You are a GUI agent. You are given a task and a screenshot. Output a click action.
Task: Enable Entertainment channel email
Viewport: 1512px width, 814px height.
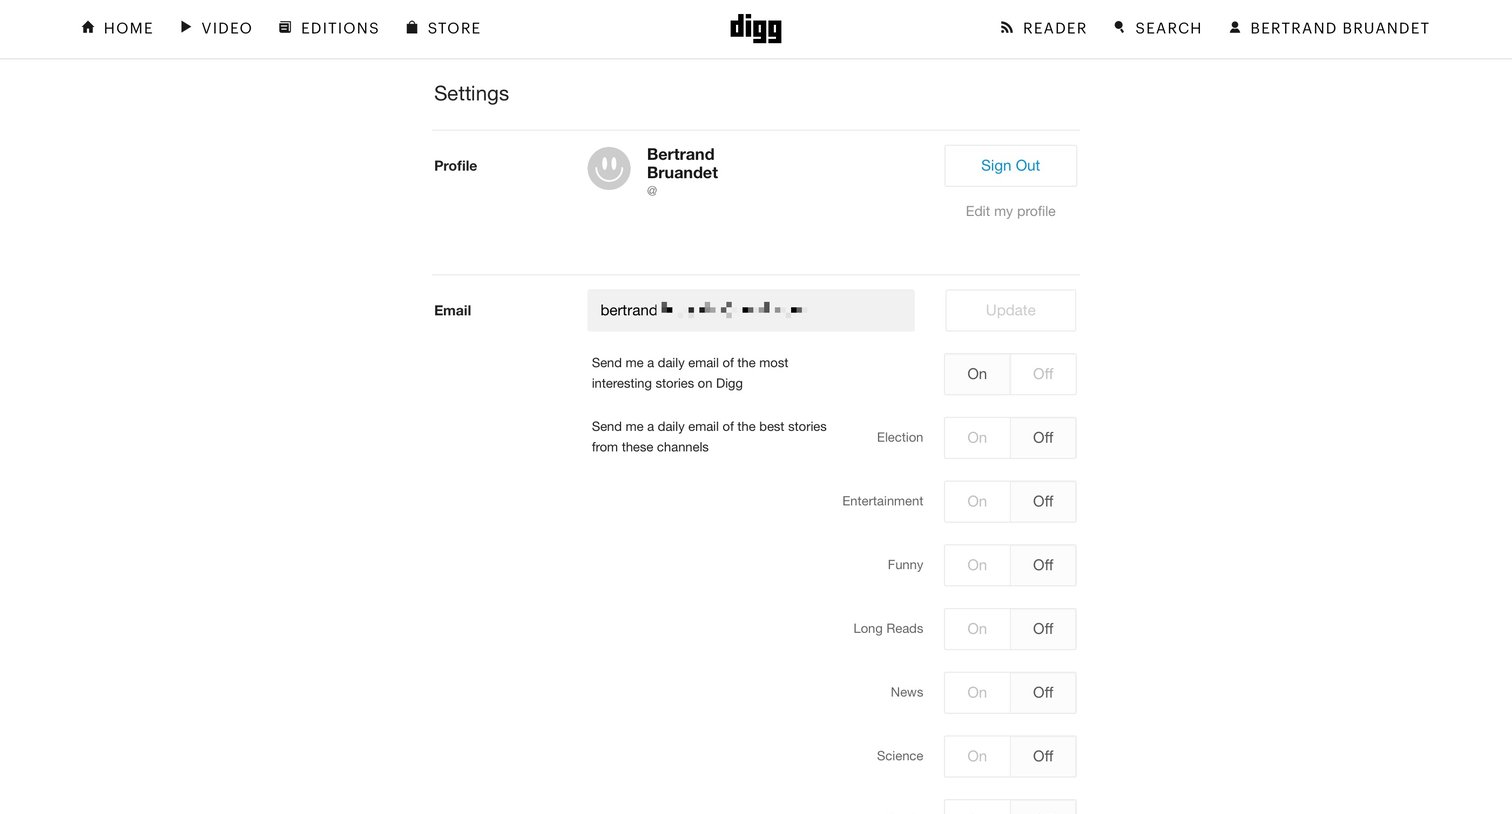(977, 501)
